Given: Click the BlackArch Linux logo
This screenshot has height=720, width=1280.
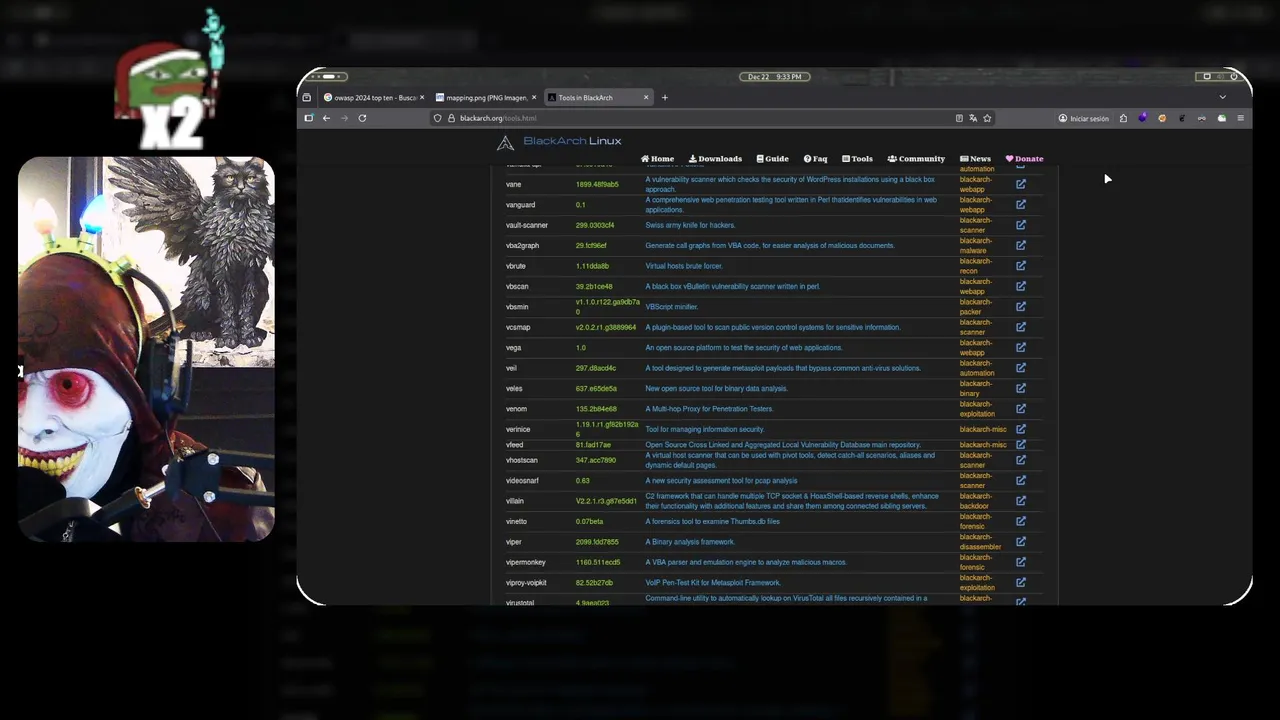Looking at the screenshot, I should 559,142.
